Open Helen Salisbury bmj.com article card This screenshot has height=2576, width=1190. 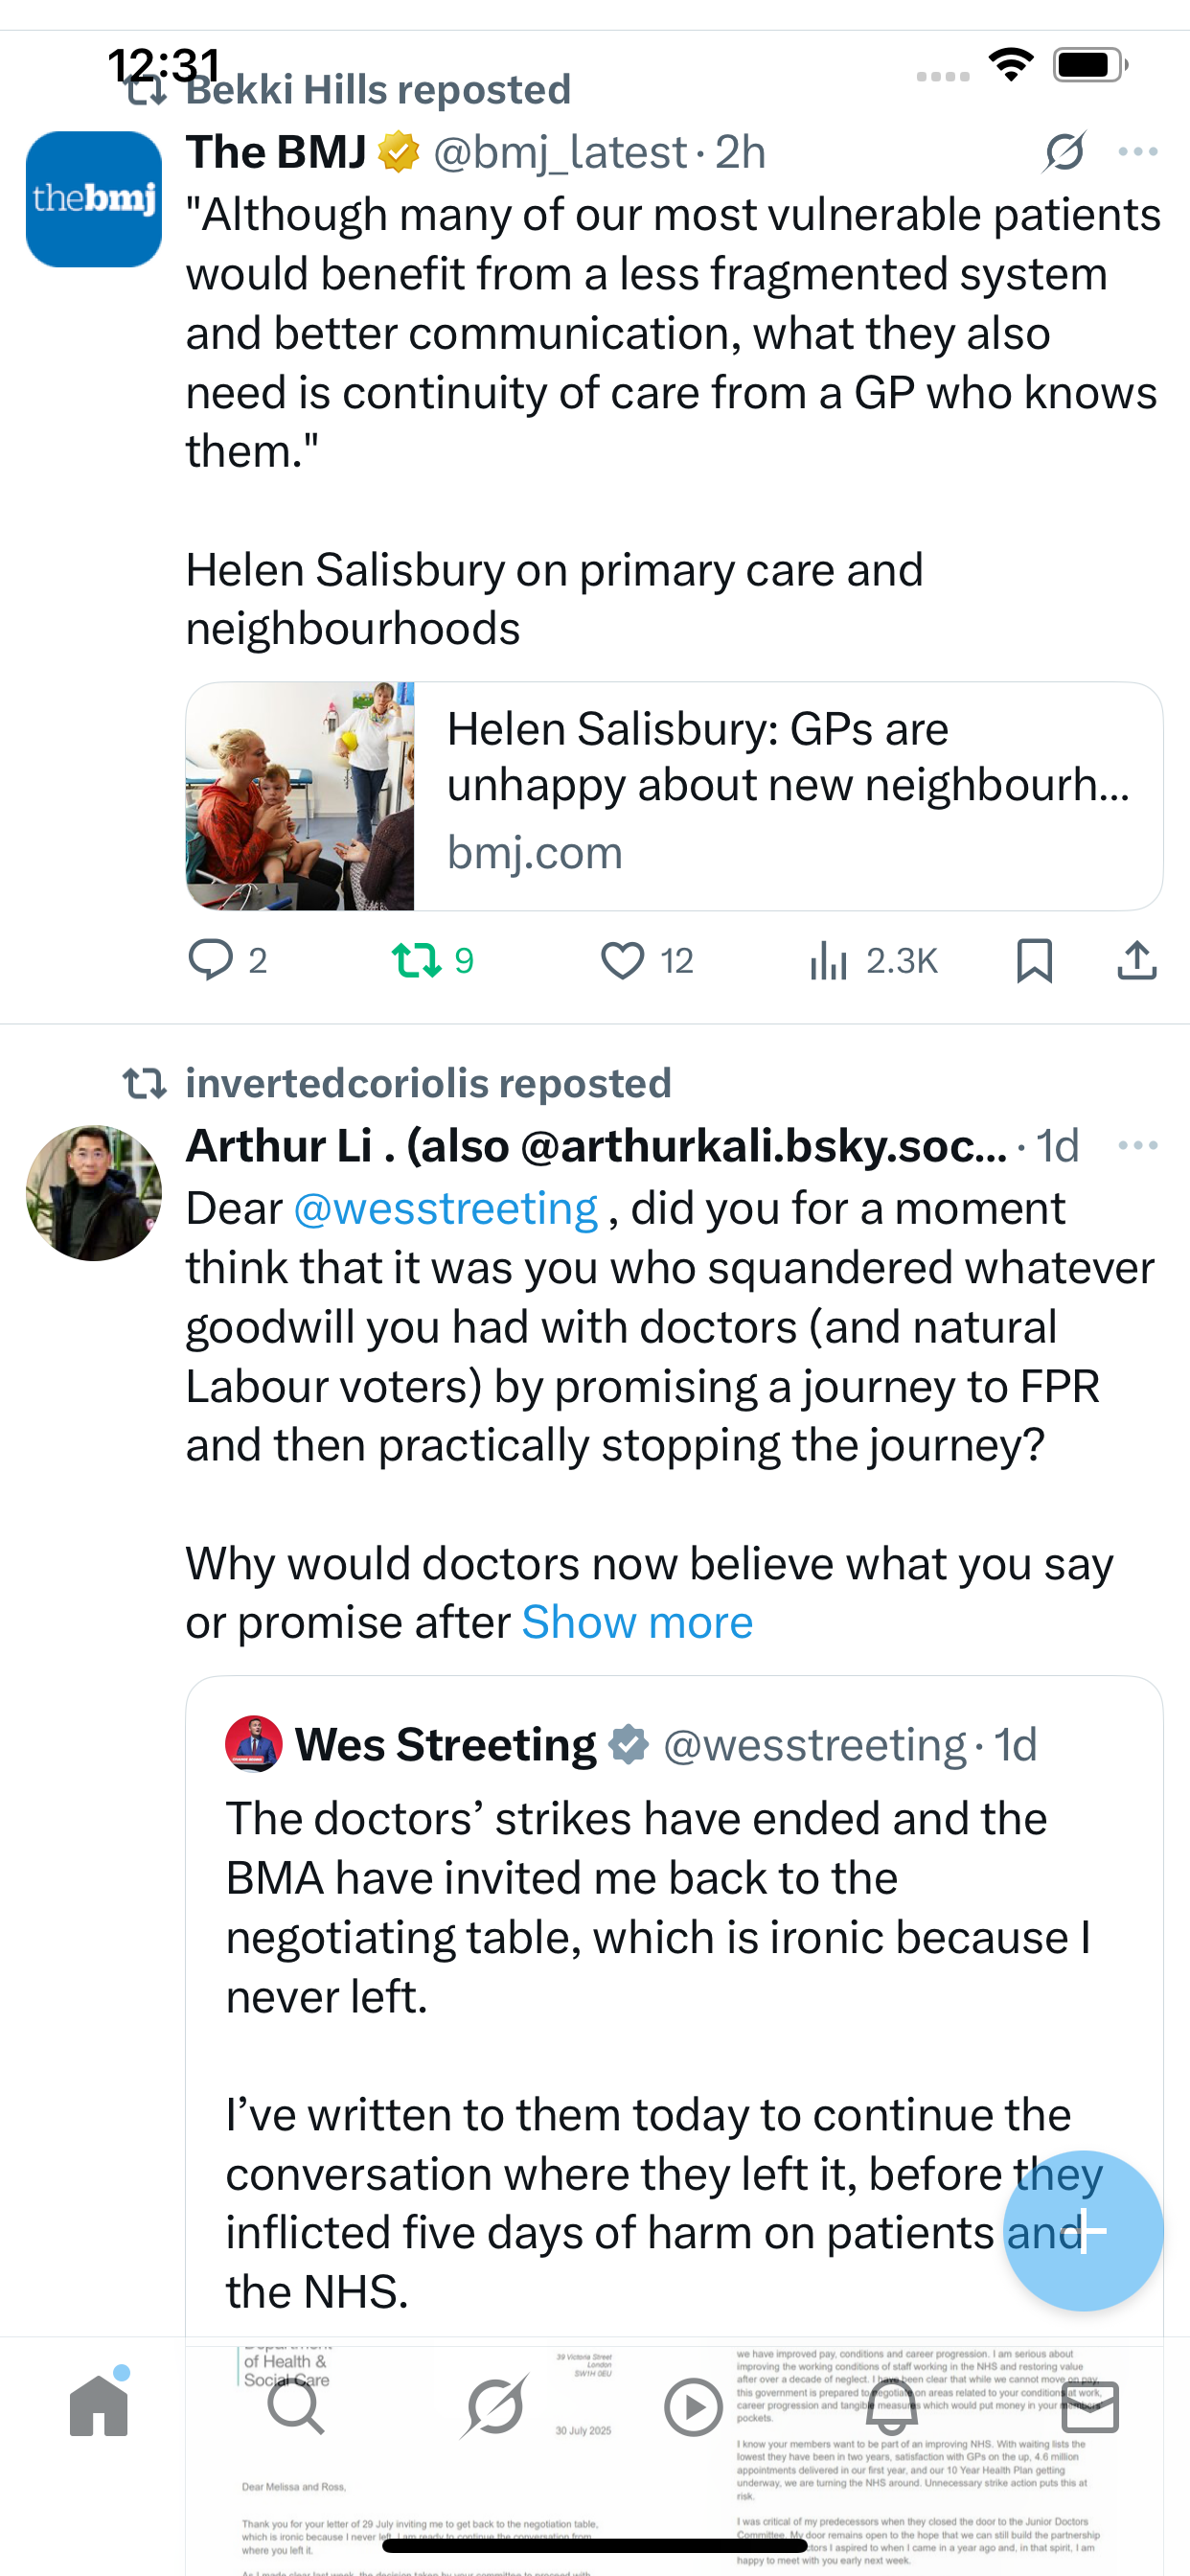coord(674,796)
